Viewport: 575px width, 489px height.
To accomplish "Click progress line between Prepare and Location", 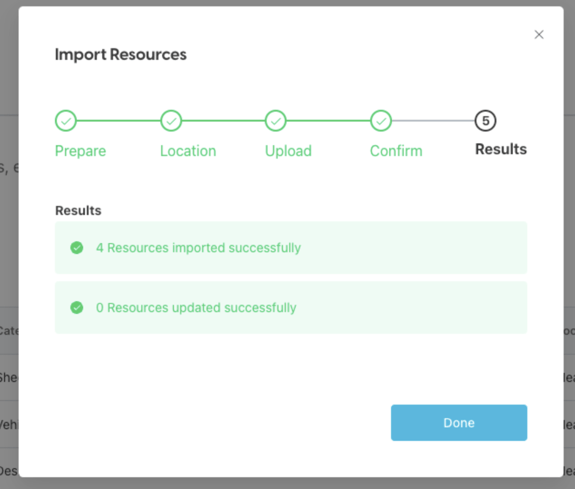I will coord(118,121).
